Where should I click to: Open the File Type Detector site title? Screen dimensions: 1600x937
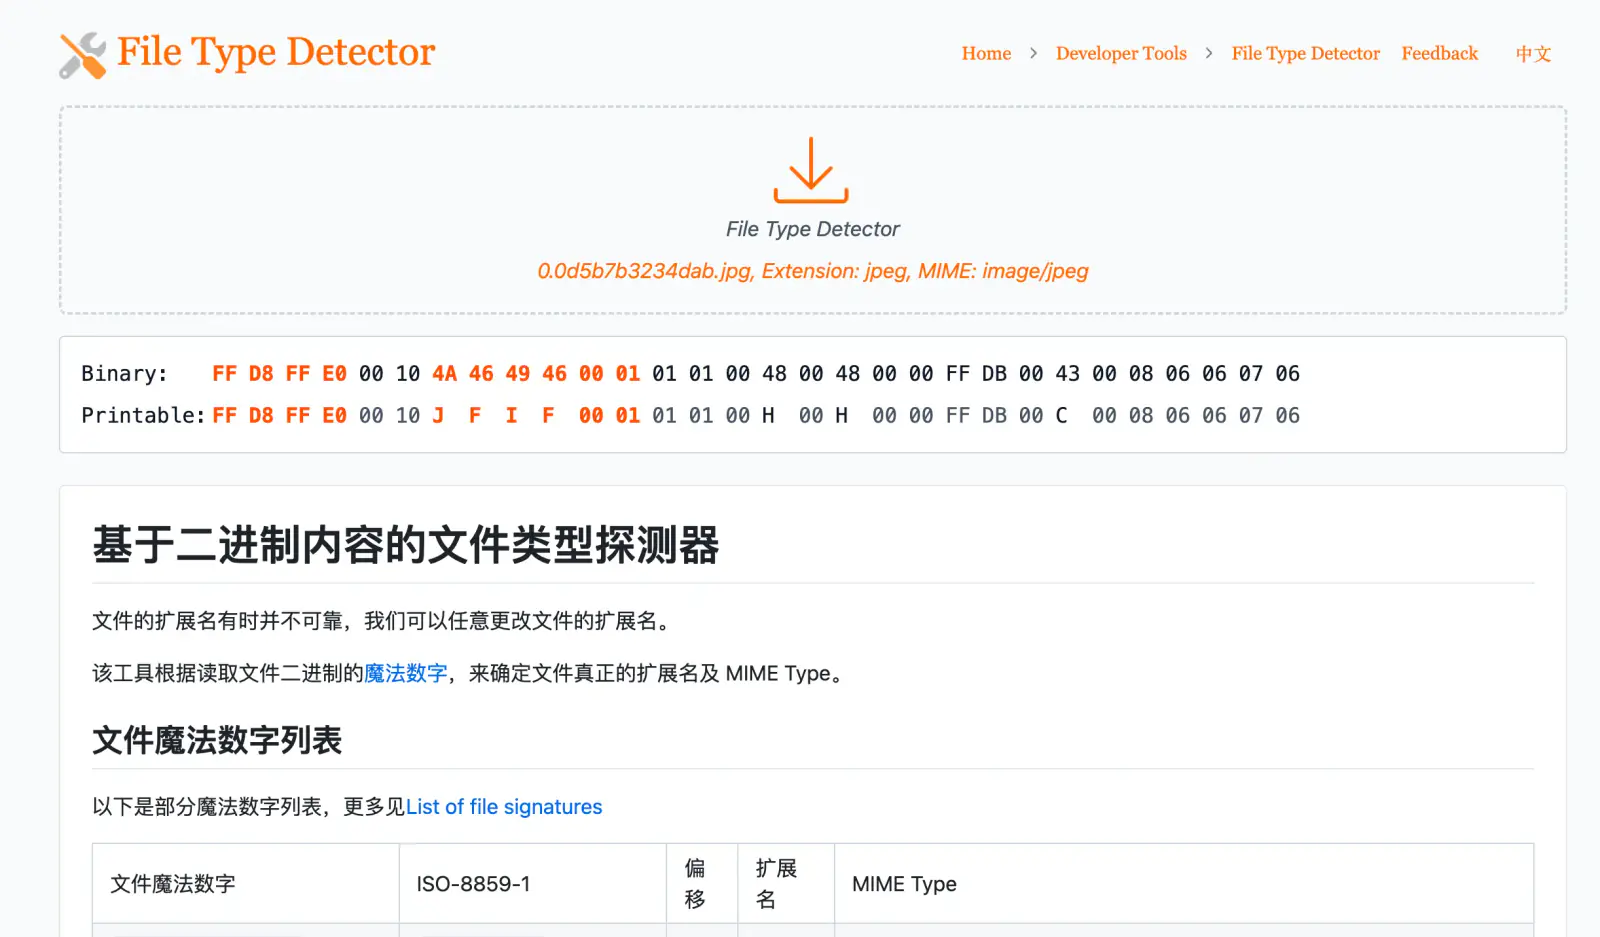pyautogui.click(x=276, y=52)
